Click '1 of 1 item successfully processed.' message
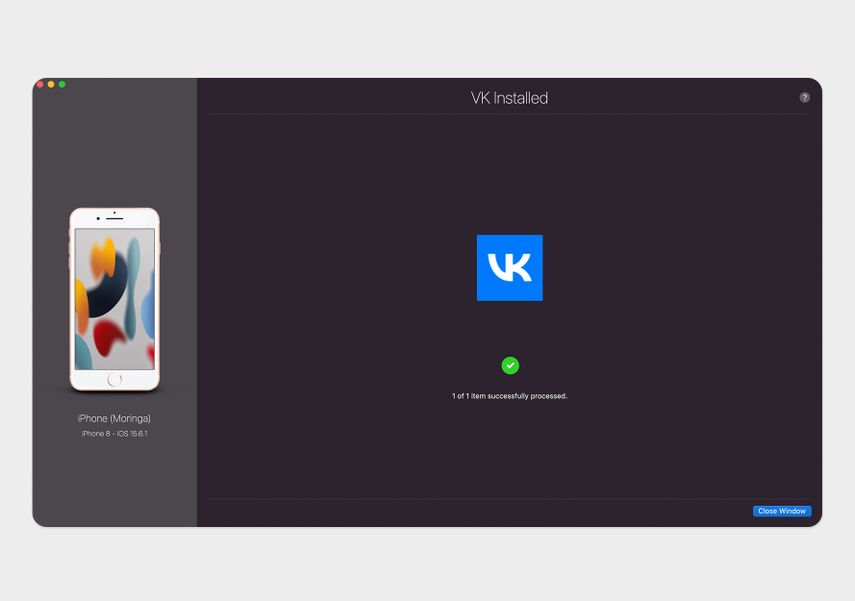Screen dimensions: 855x601 pos(509,396)
